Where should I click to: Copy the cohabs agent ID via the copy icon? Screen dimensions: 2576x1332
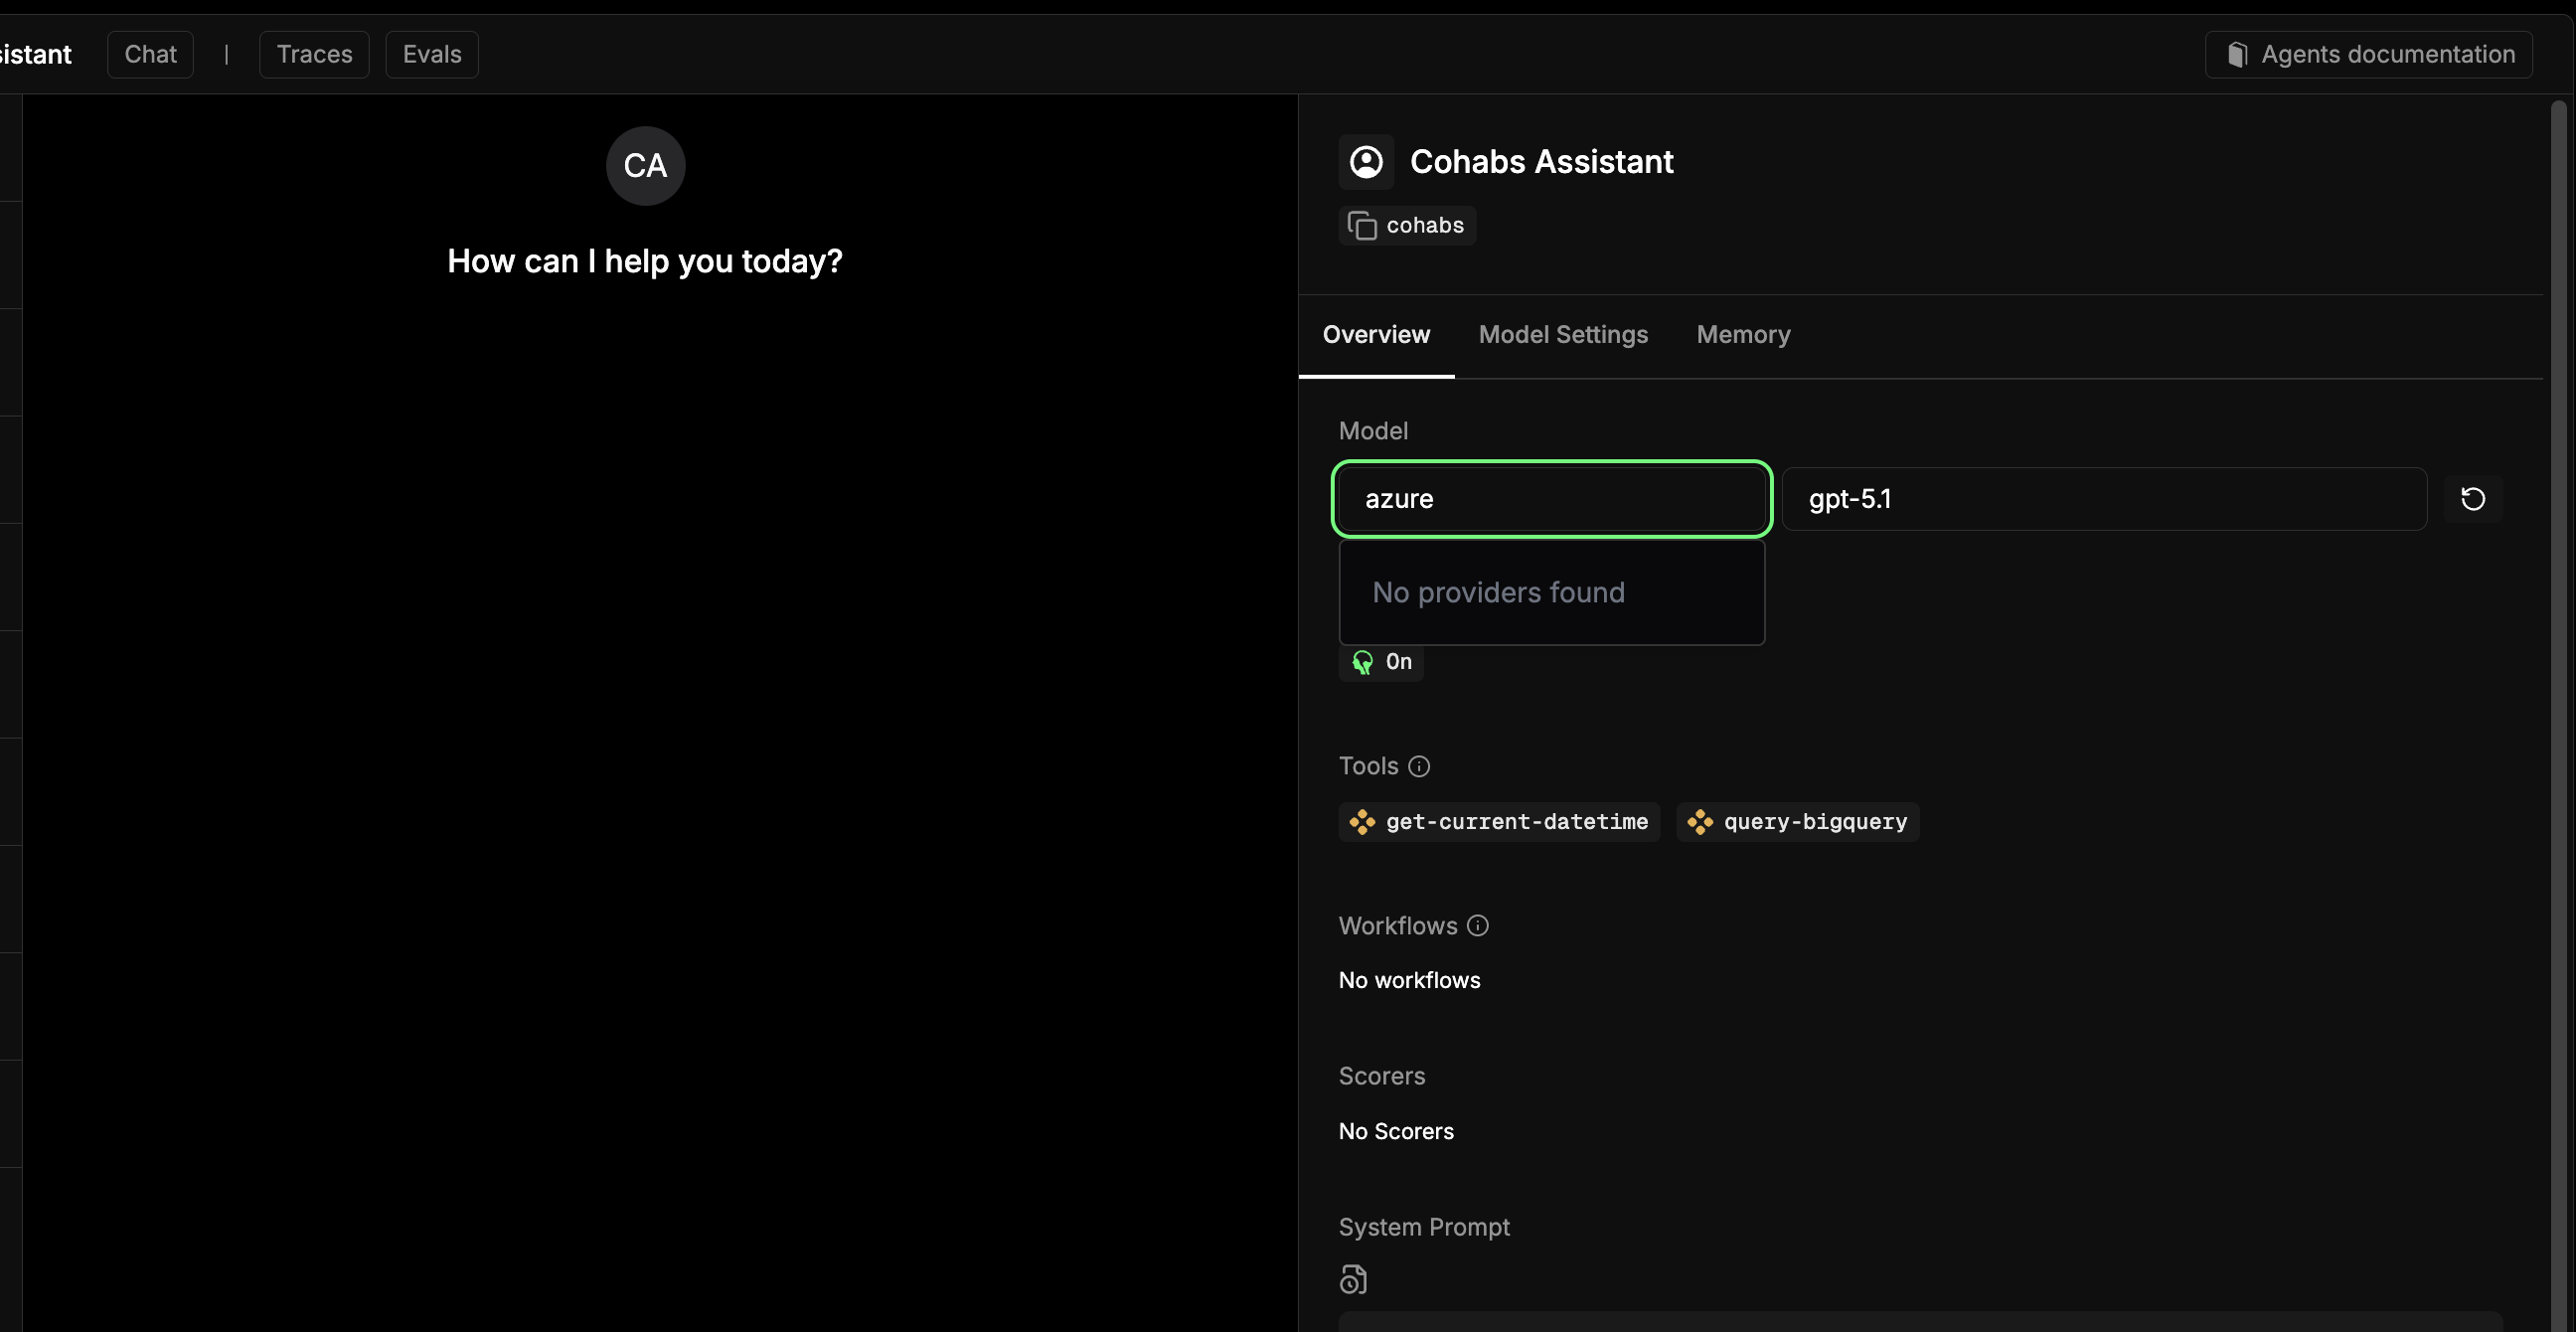point(1361,226)
